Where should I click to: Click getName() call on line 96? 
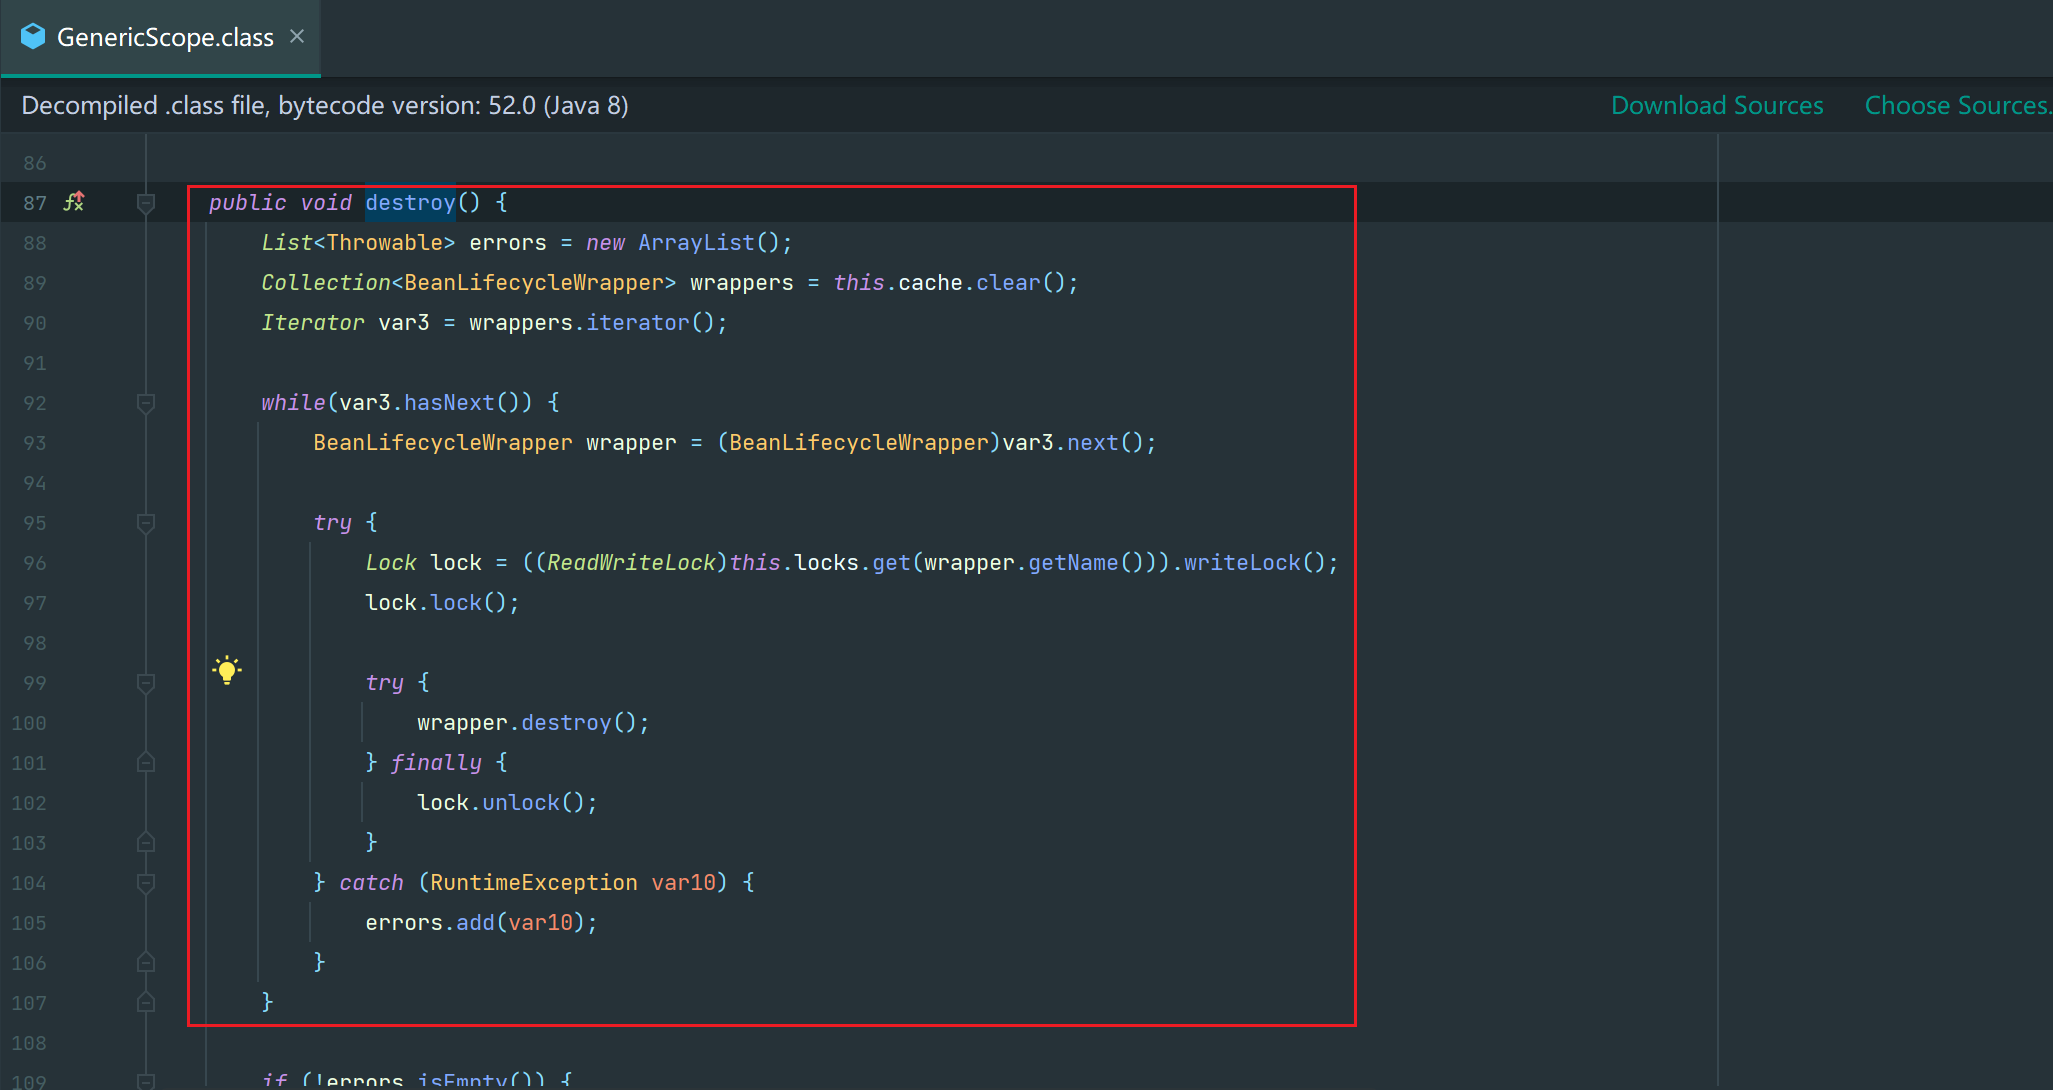point(1086,563)
